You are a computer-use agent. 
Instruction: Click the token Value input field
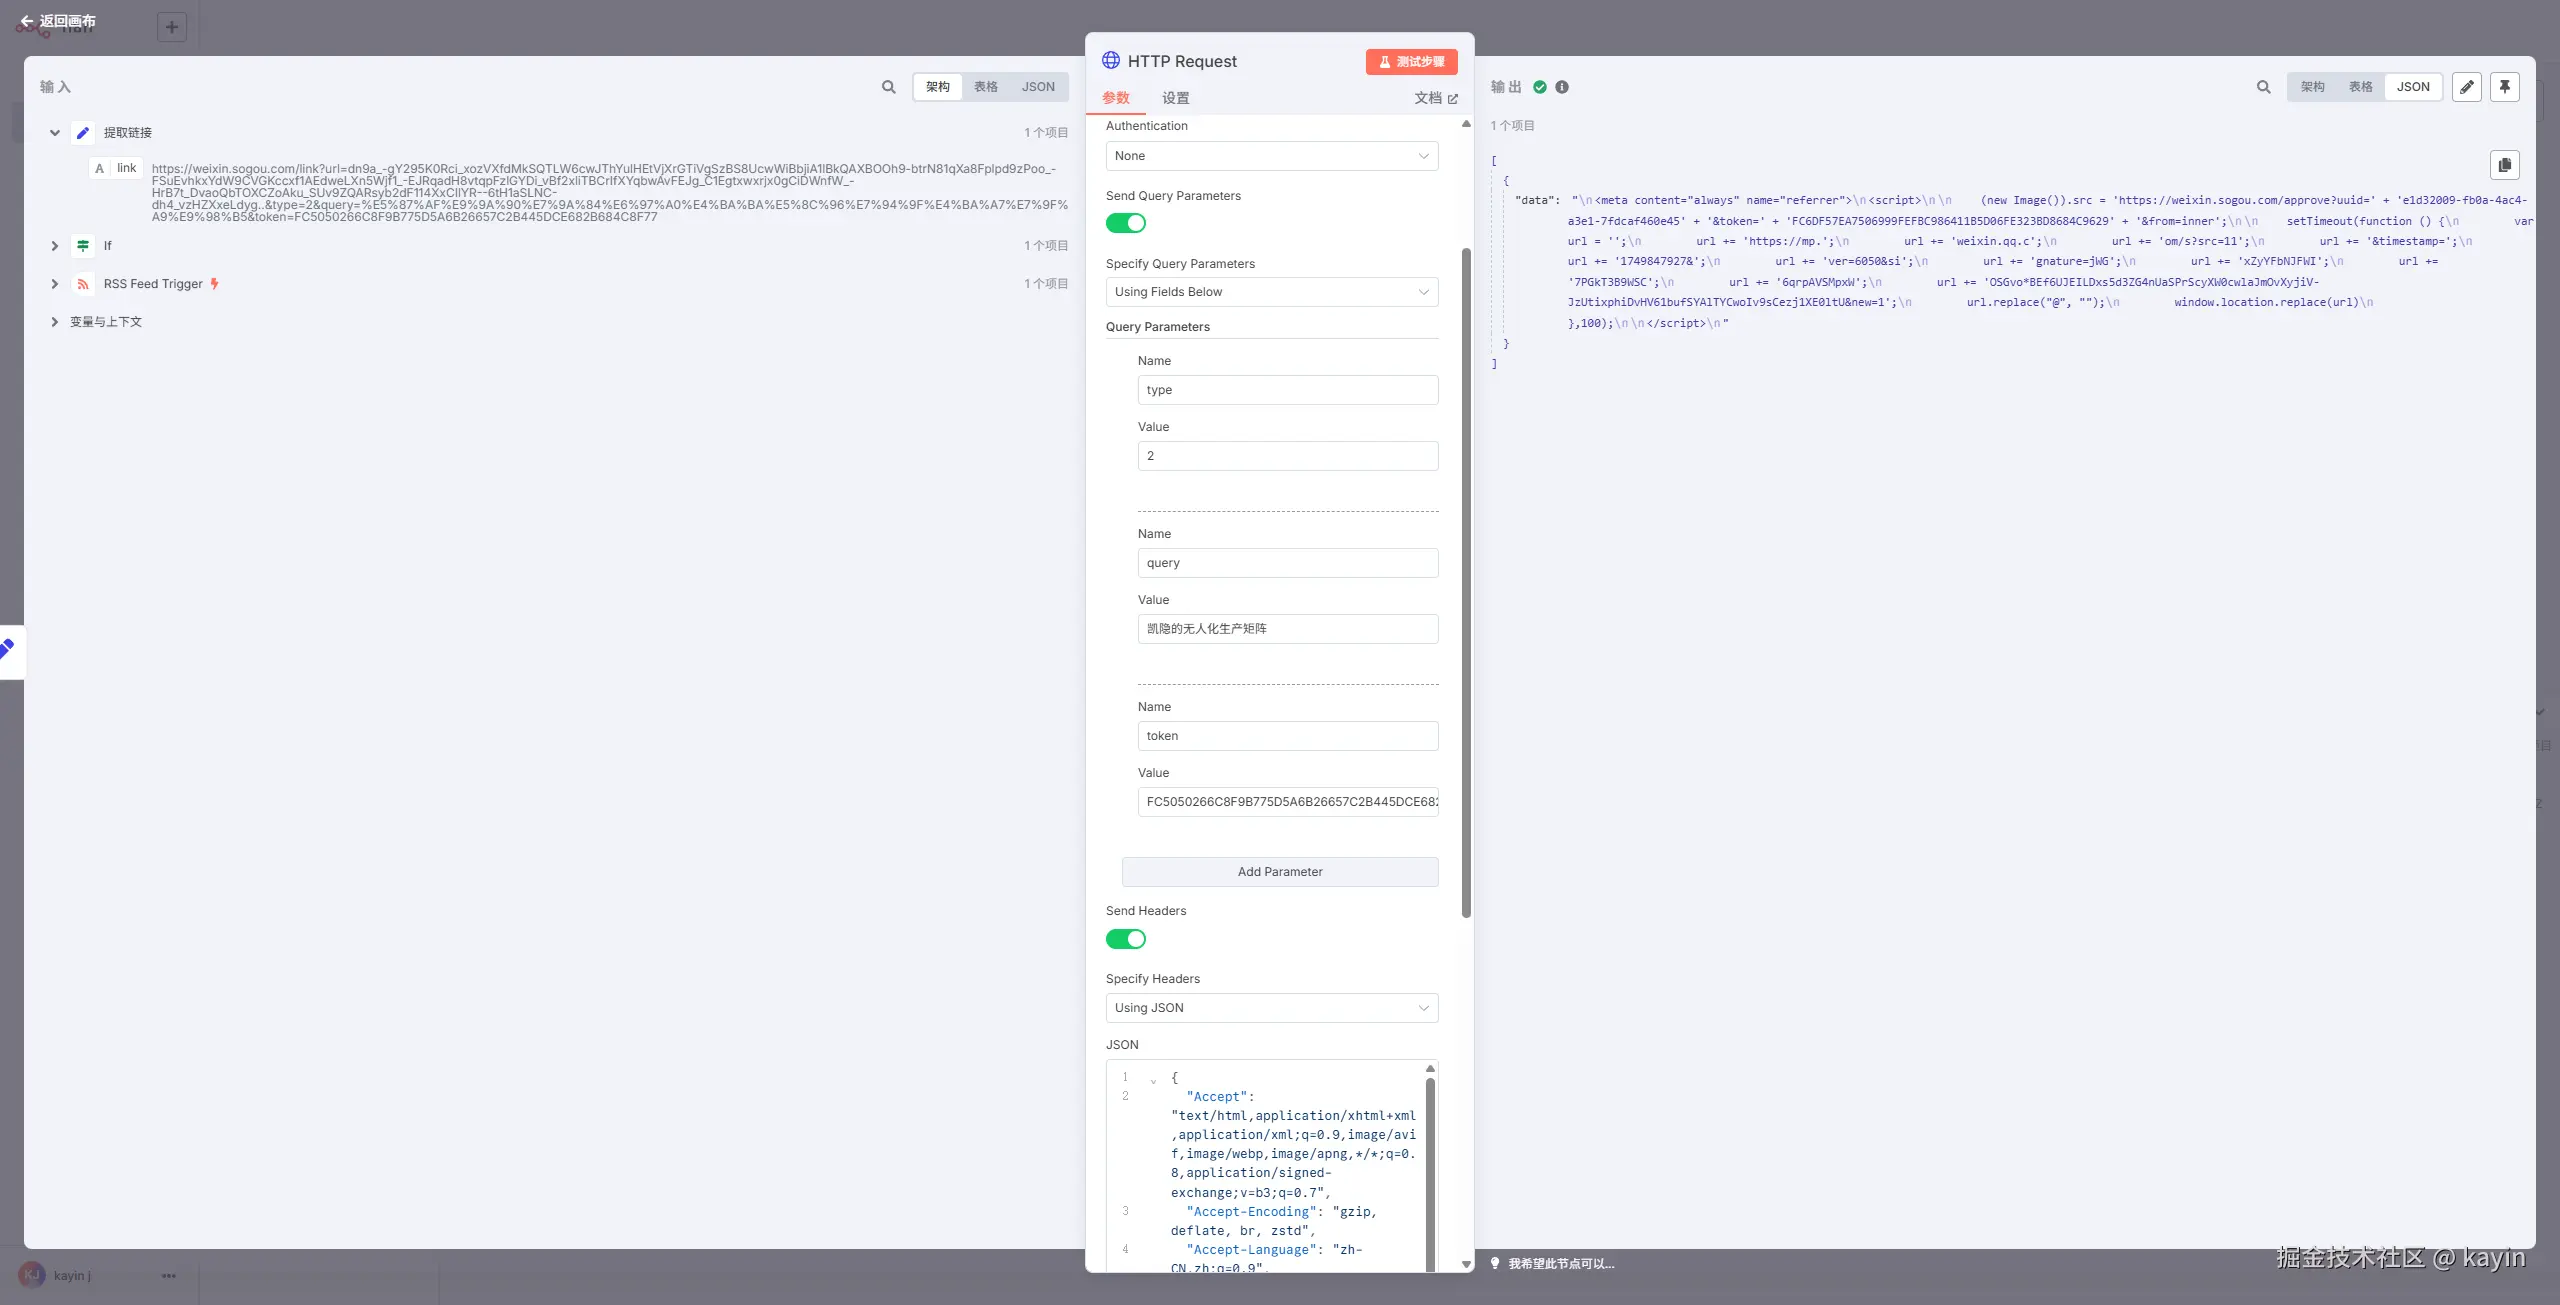[1287, 802]
